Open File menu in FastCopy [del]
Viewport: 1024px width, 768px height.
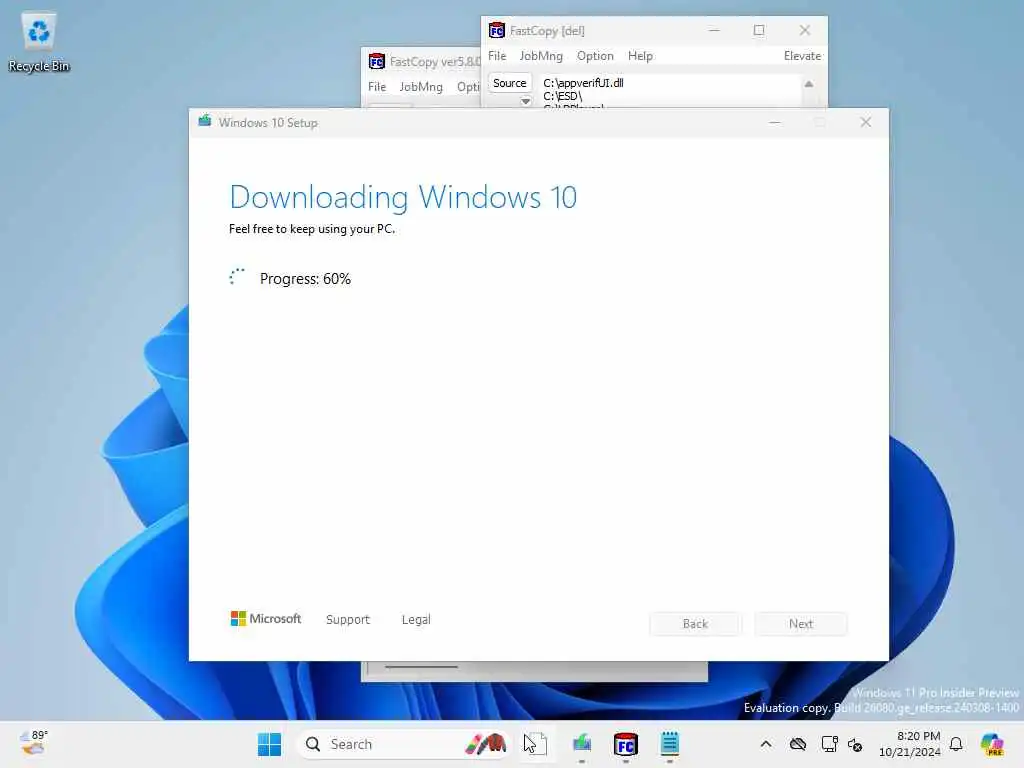click(497, 56)
